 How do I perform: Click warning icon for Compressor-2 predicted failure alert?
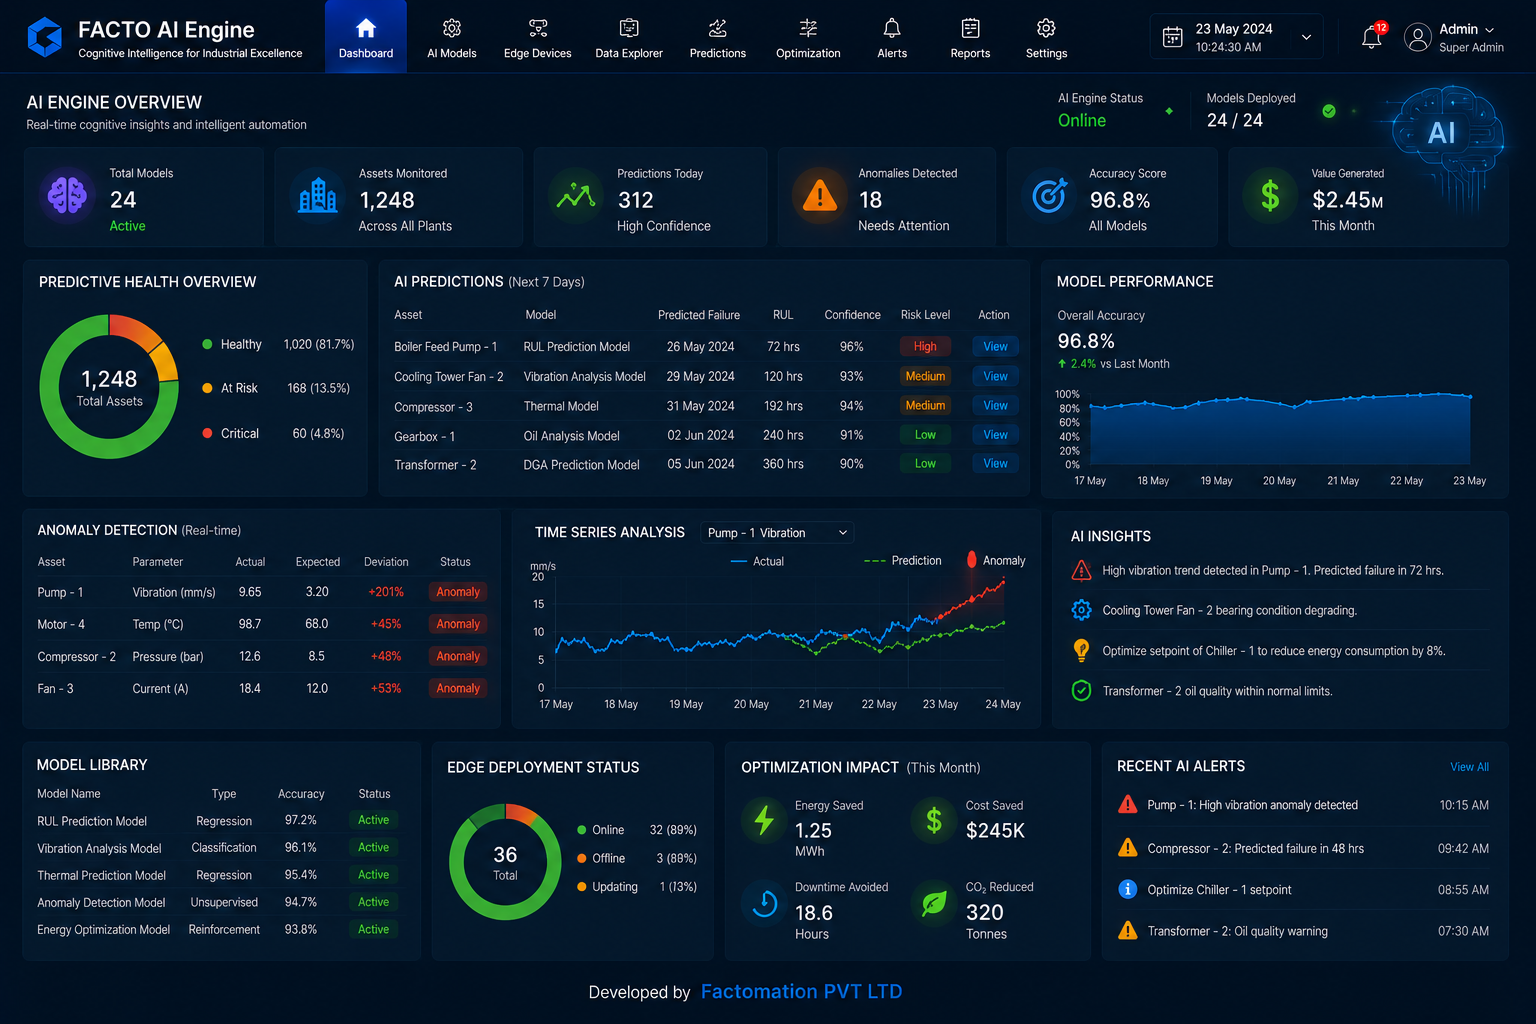click(1128, 848)
